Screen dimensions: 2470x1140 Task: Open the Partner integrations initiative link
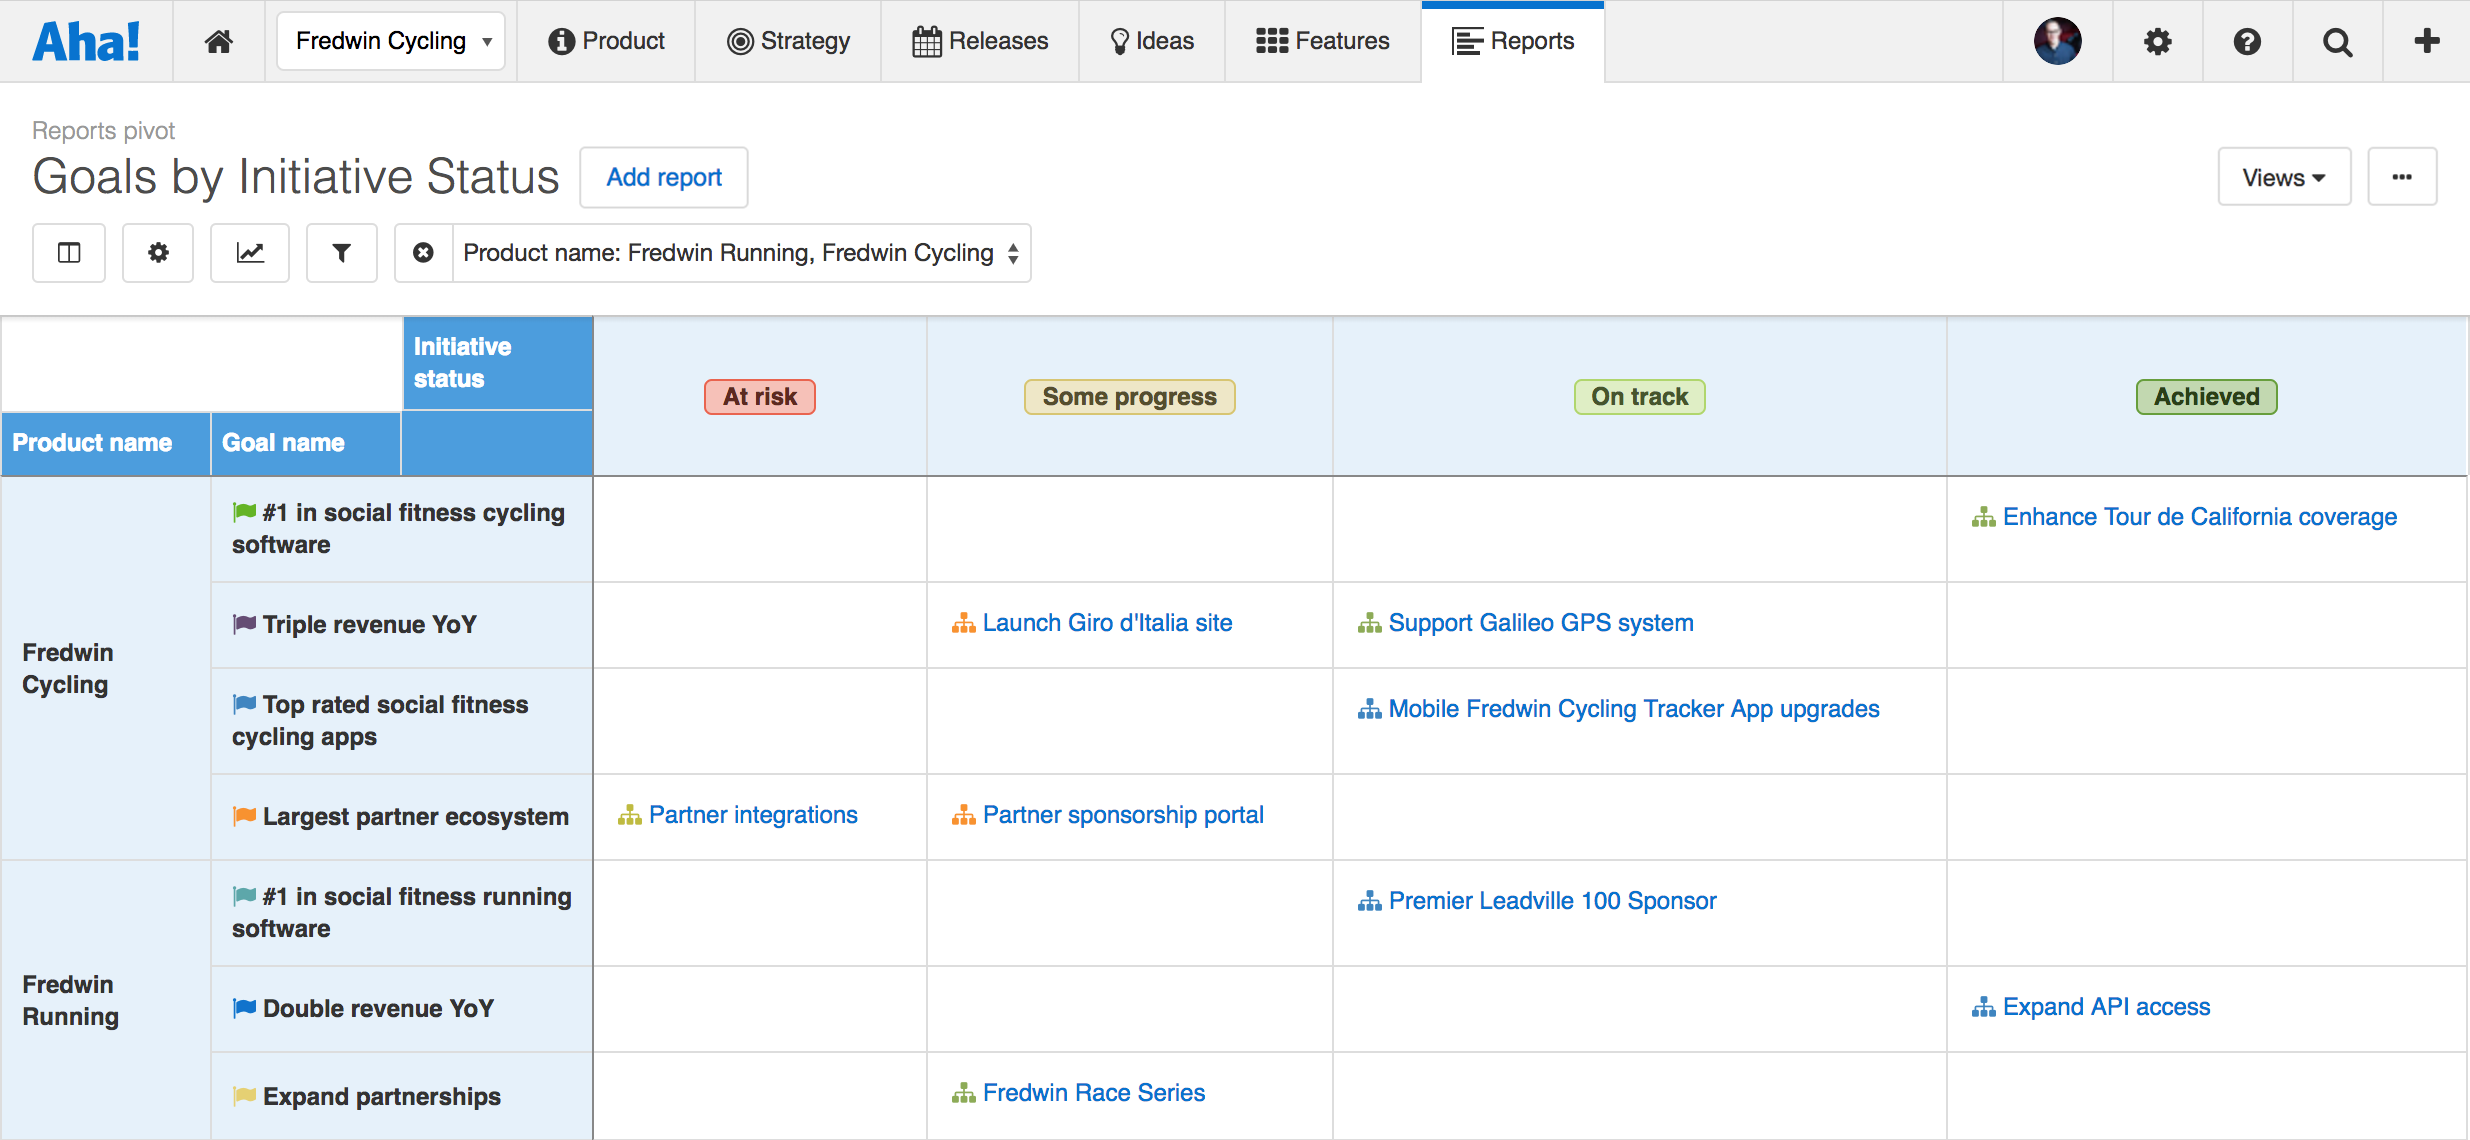pos(753,814)
